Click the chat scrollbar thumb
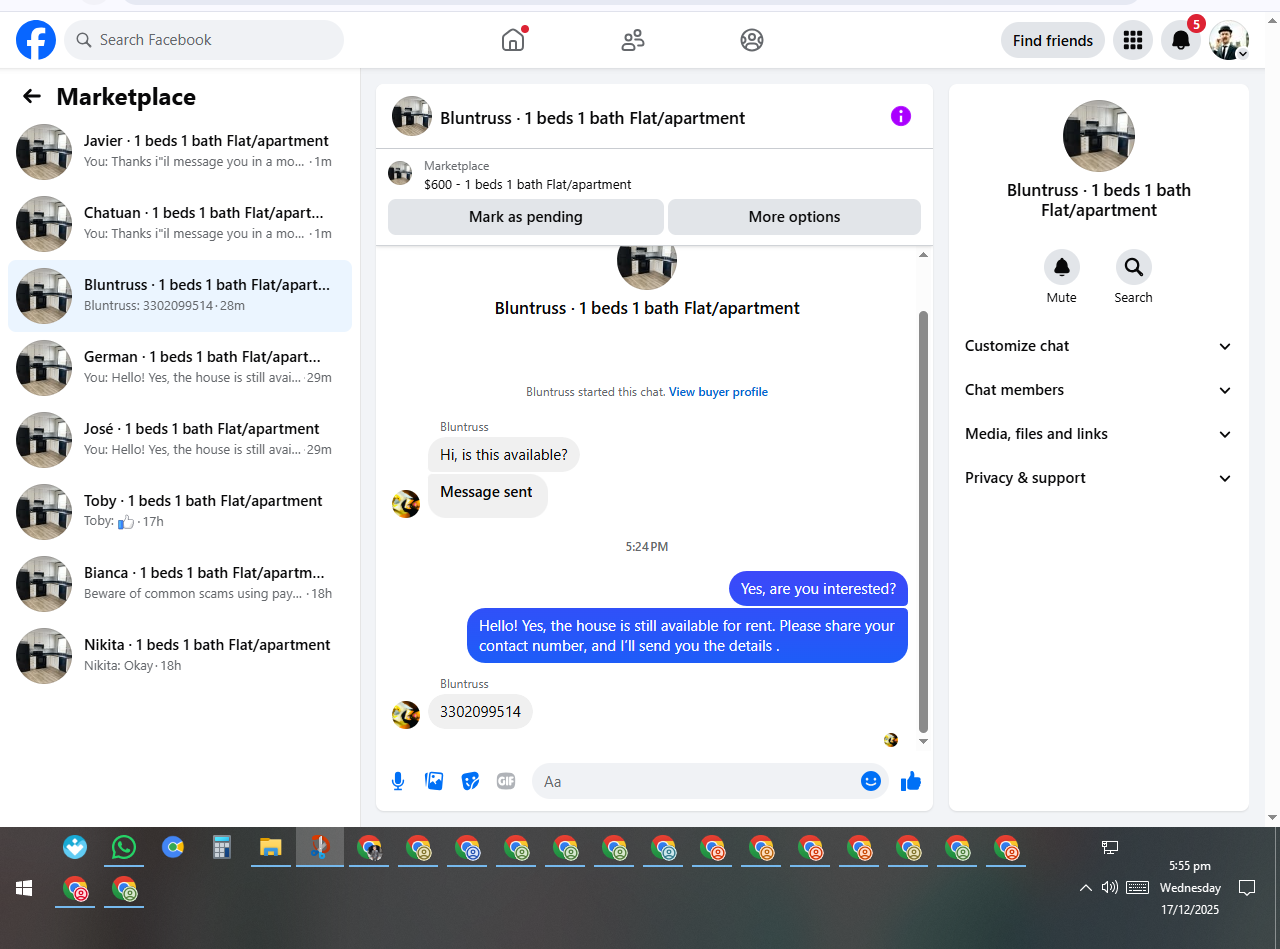 [924, 520]
